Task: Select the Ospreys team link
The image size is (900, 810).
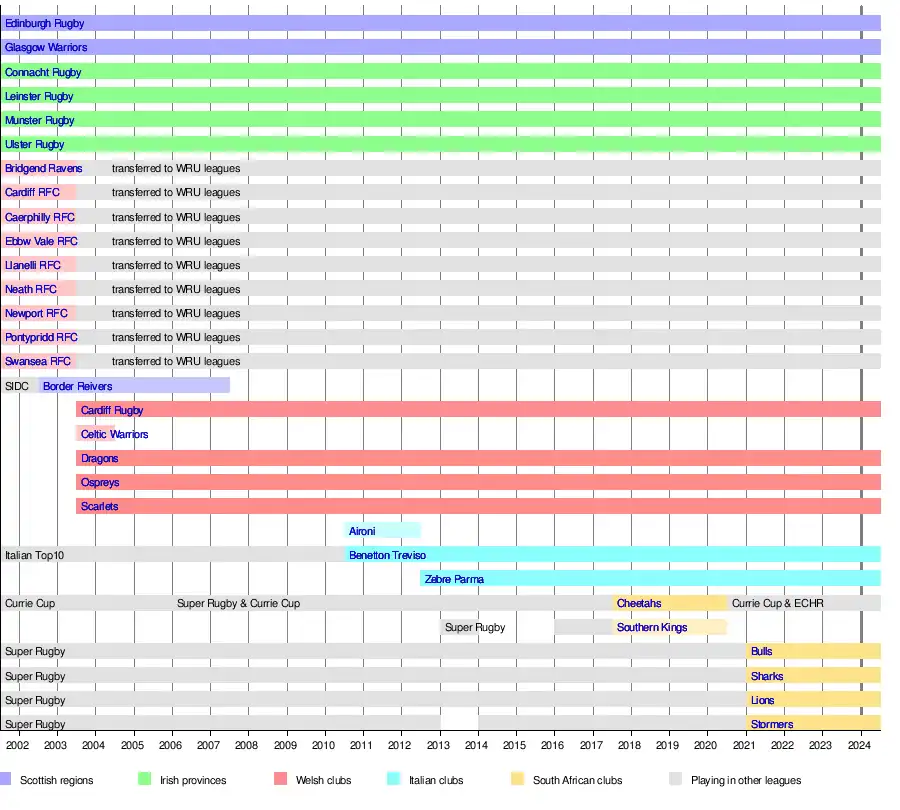Action: pos(99,483)
